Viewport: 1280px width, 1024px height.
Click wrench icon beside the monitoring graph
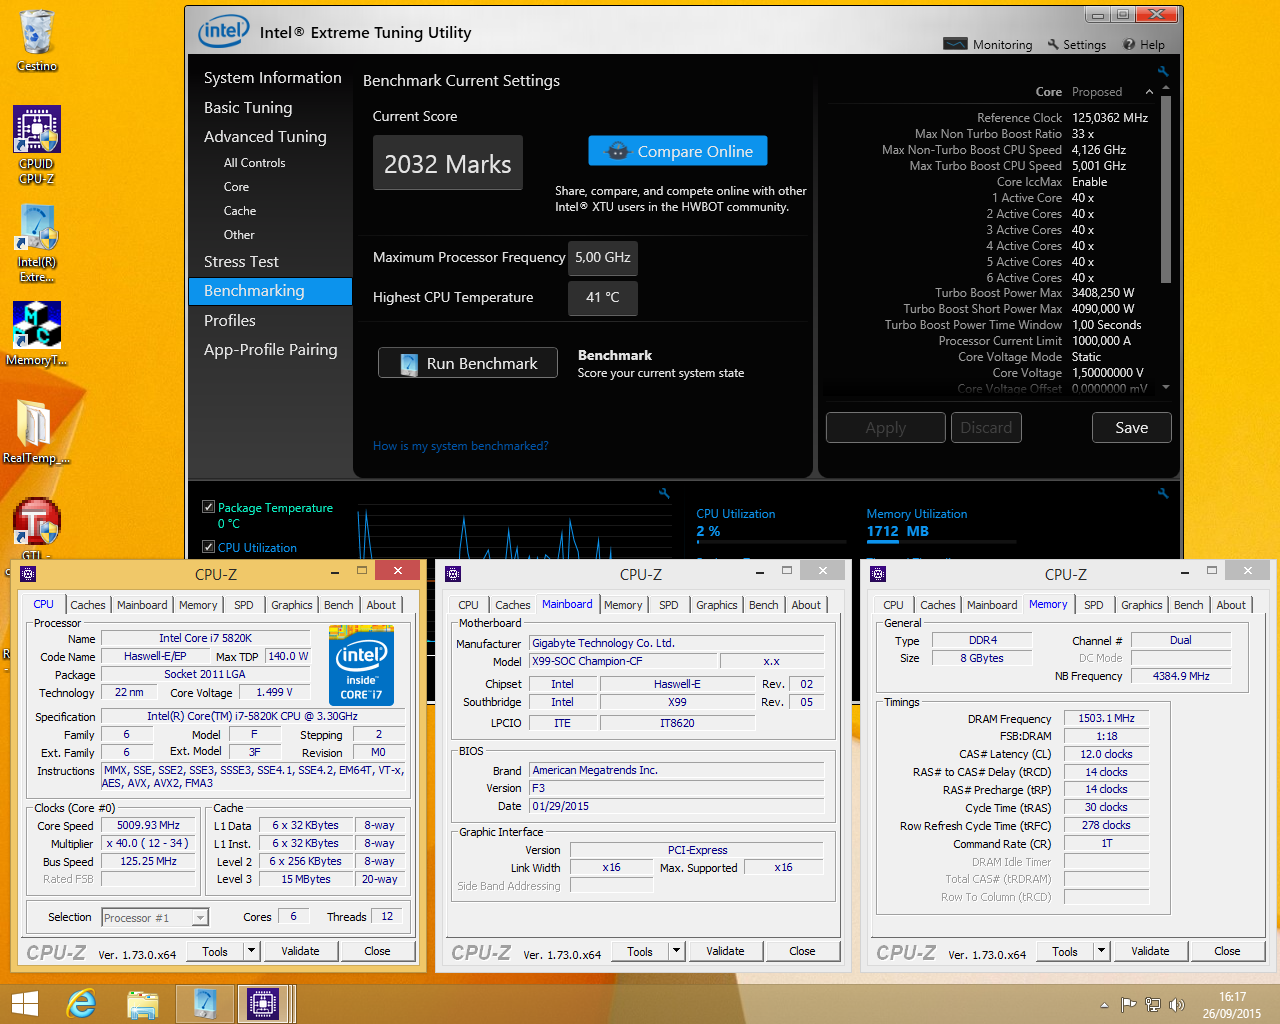[664, 493]
